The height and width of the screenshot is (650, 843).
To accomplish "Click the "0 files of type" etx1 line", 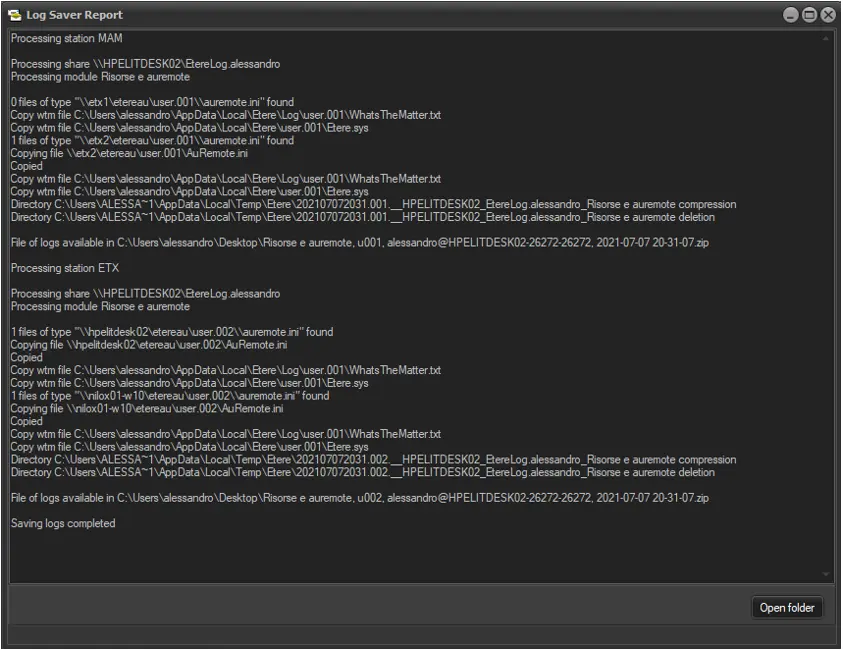I will pos(152,103).
